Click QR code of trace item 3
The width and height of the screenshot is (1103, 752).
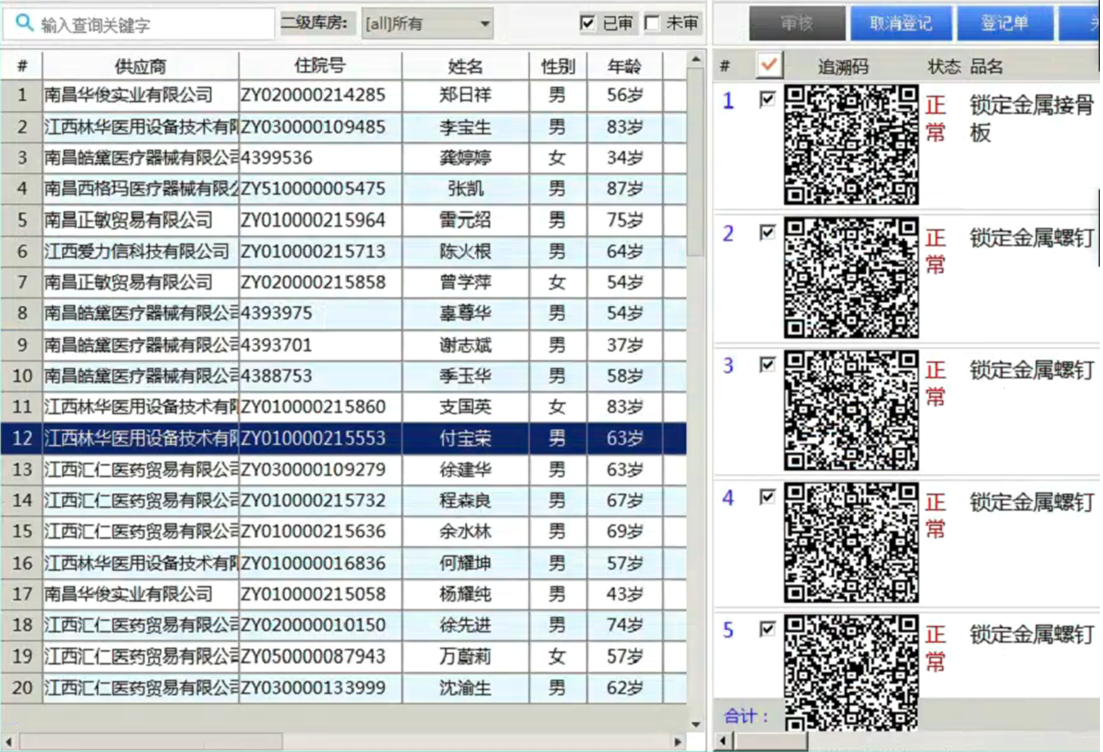pos(851,410)
